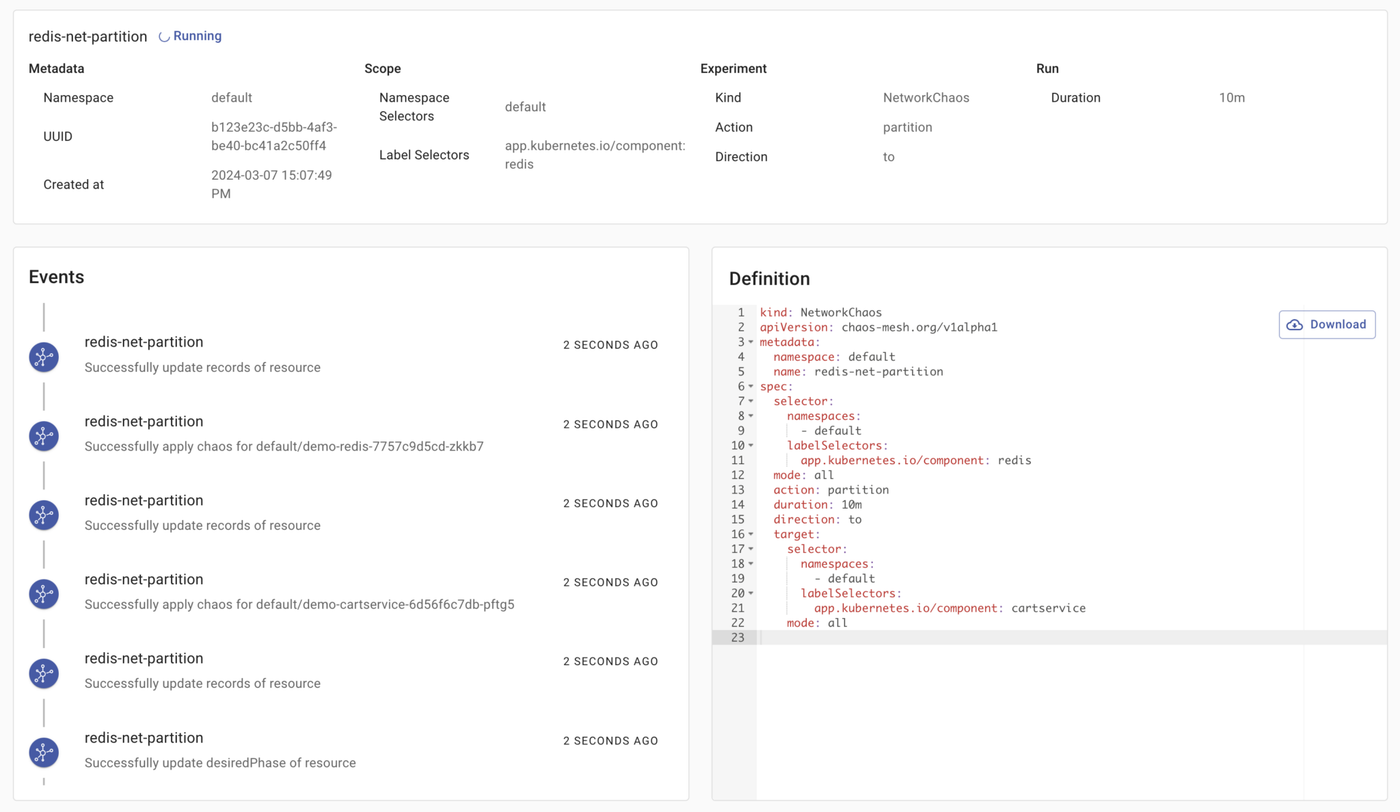Click icon beside demo-redis chaos applied event

coord(44,436)
